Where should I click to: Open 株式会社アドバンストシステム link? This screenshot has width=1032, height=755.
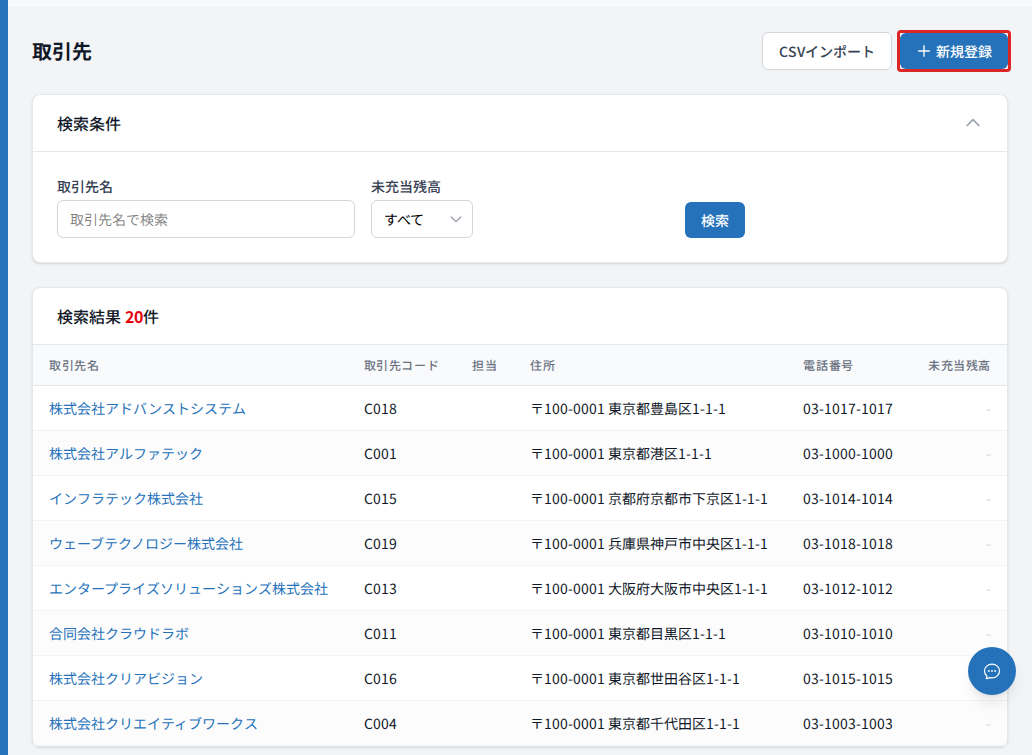tap(147, 409)
